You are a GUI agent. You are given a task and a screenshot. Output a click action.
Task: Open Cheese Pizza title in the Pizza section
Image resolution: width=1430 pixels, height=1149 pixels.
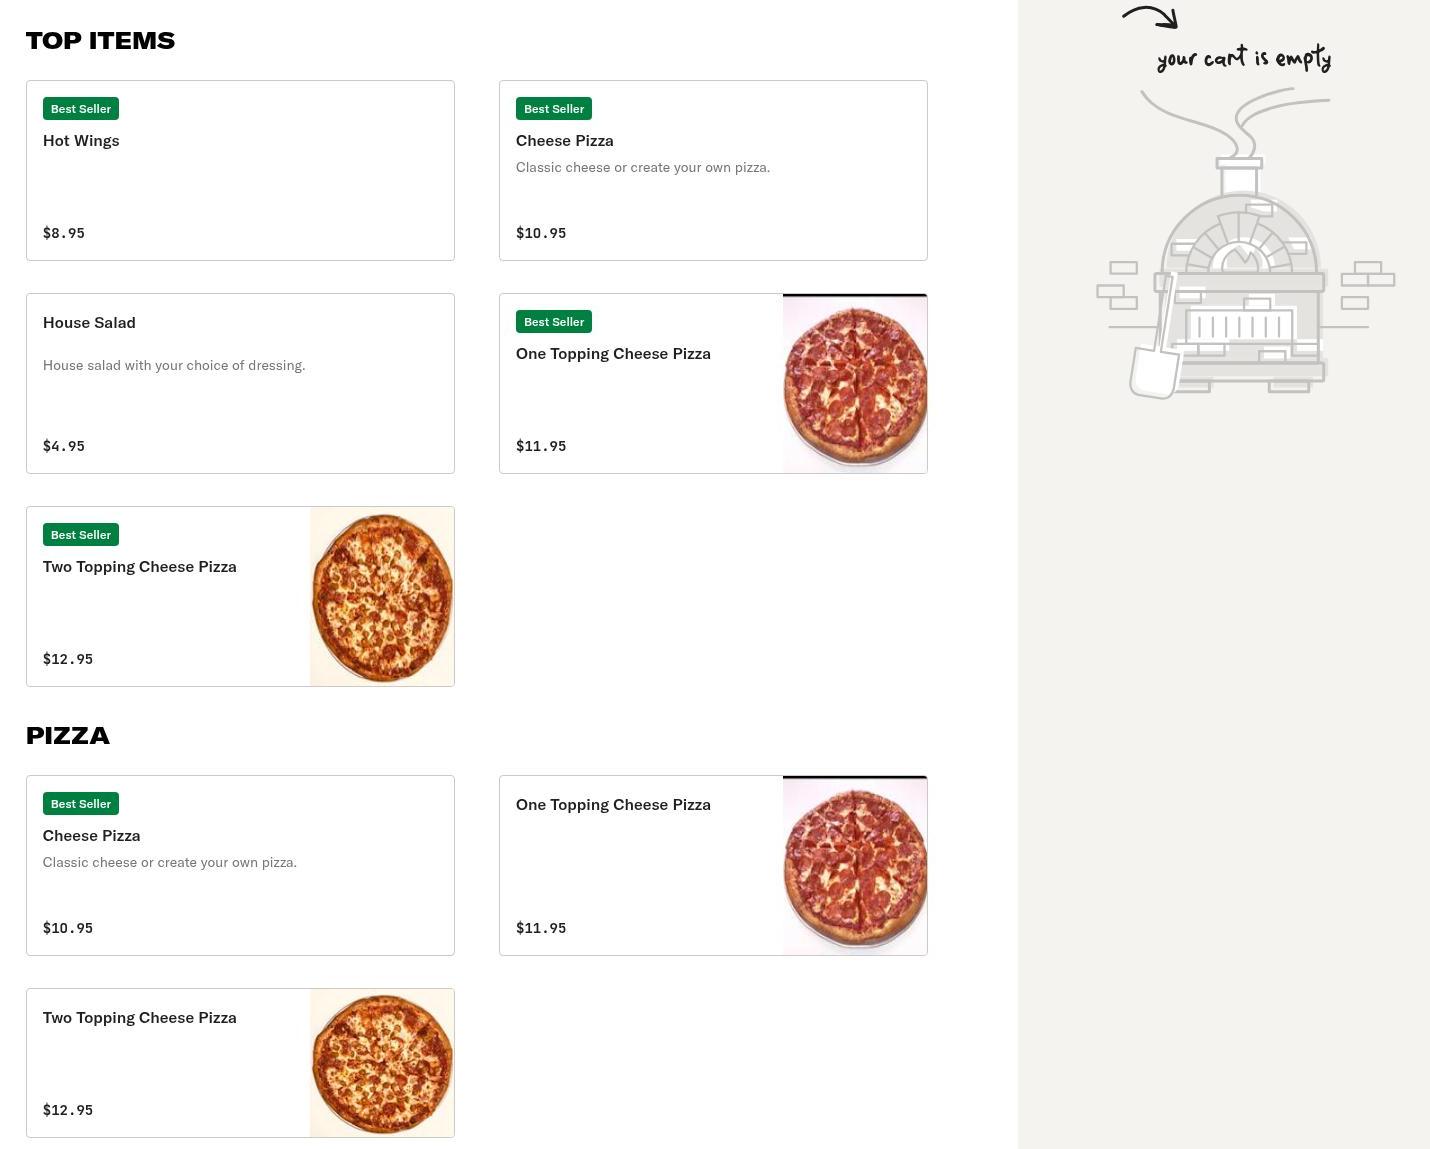click(x=91, y=836)
